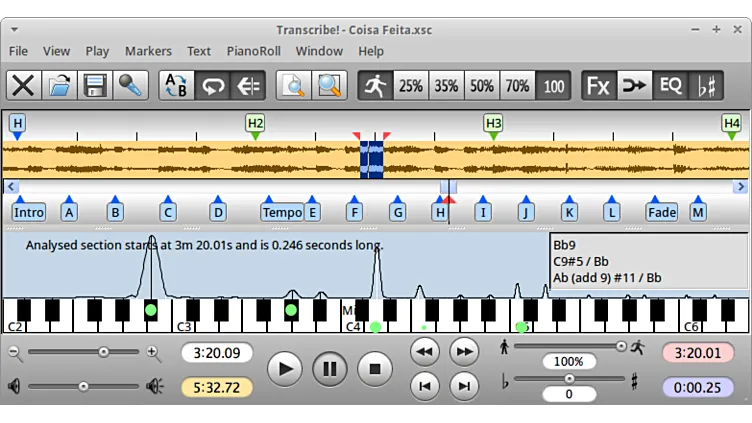Image resolution: width=752 pixels, height=423 pixels.
Task: Click the mono/karaoke arrow Fx icon
Action: point(634,86)
